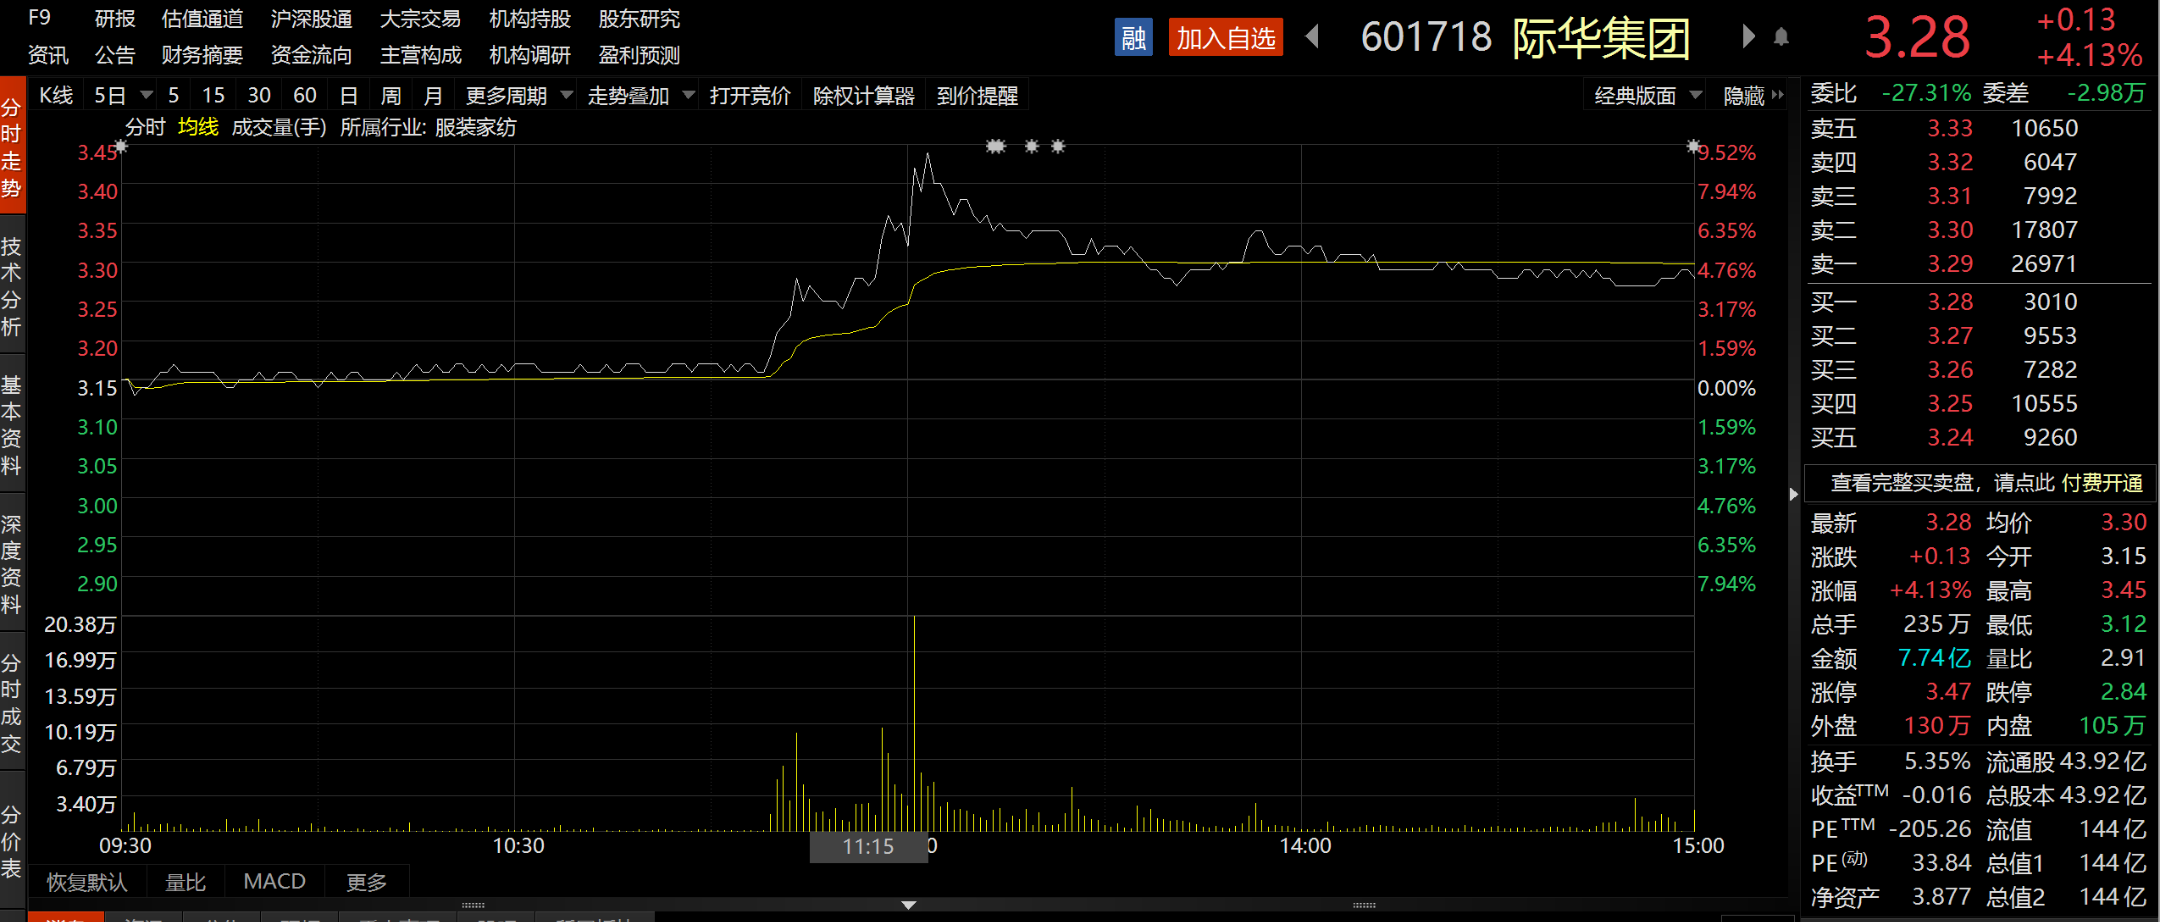This screenshot has width=2160, height=922.
Task: Click the news star marker at chart's top-left corner
Action: coord(121,147)
